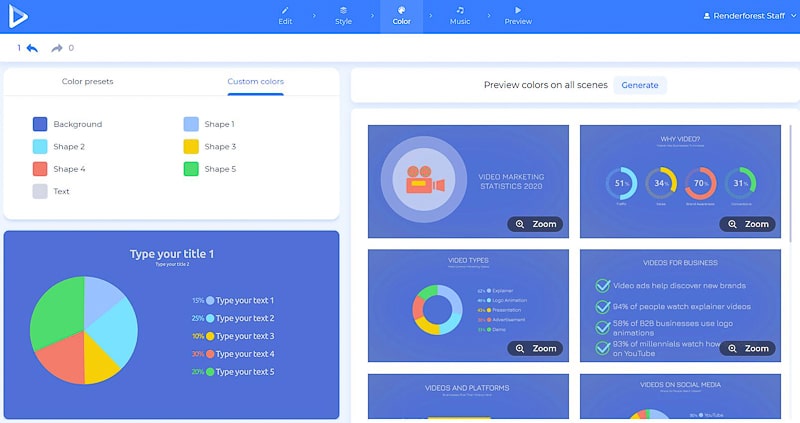
Task: Click the Renderforest logo icon
Action: tap(19, 16)
